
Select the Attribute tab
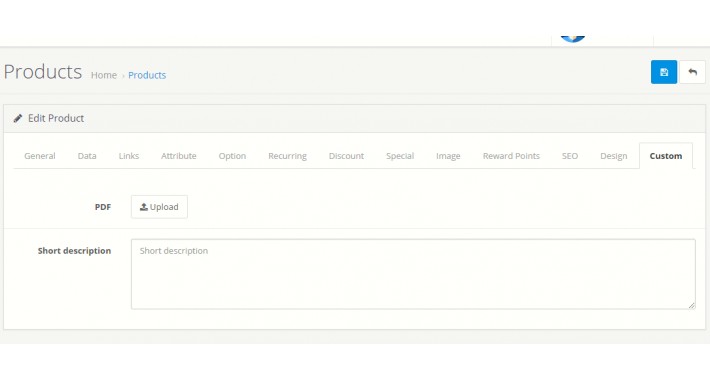(x=178, y=156)
